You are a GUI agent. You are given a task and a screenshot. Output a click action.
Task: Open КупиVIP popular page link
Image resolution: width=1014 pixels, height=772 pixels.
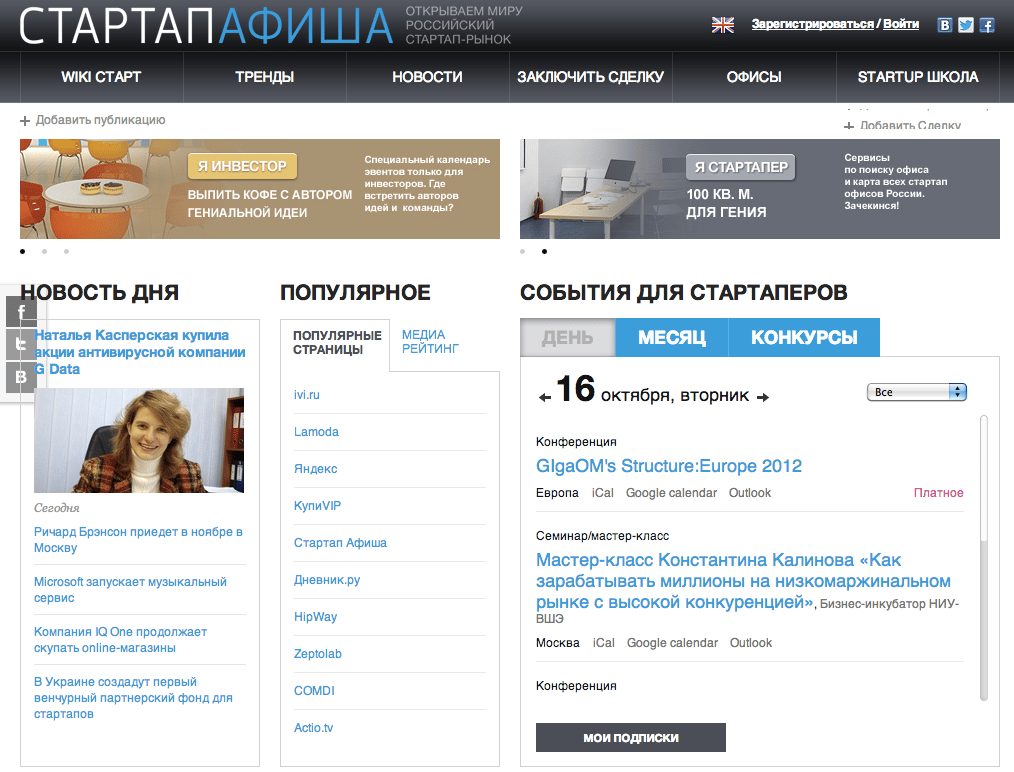[318, 506]
